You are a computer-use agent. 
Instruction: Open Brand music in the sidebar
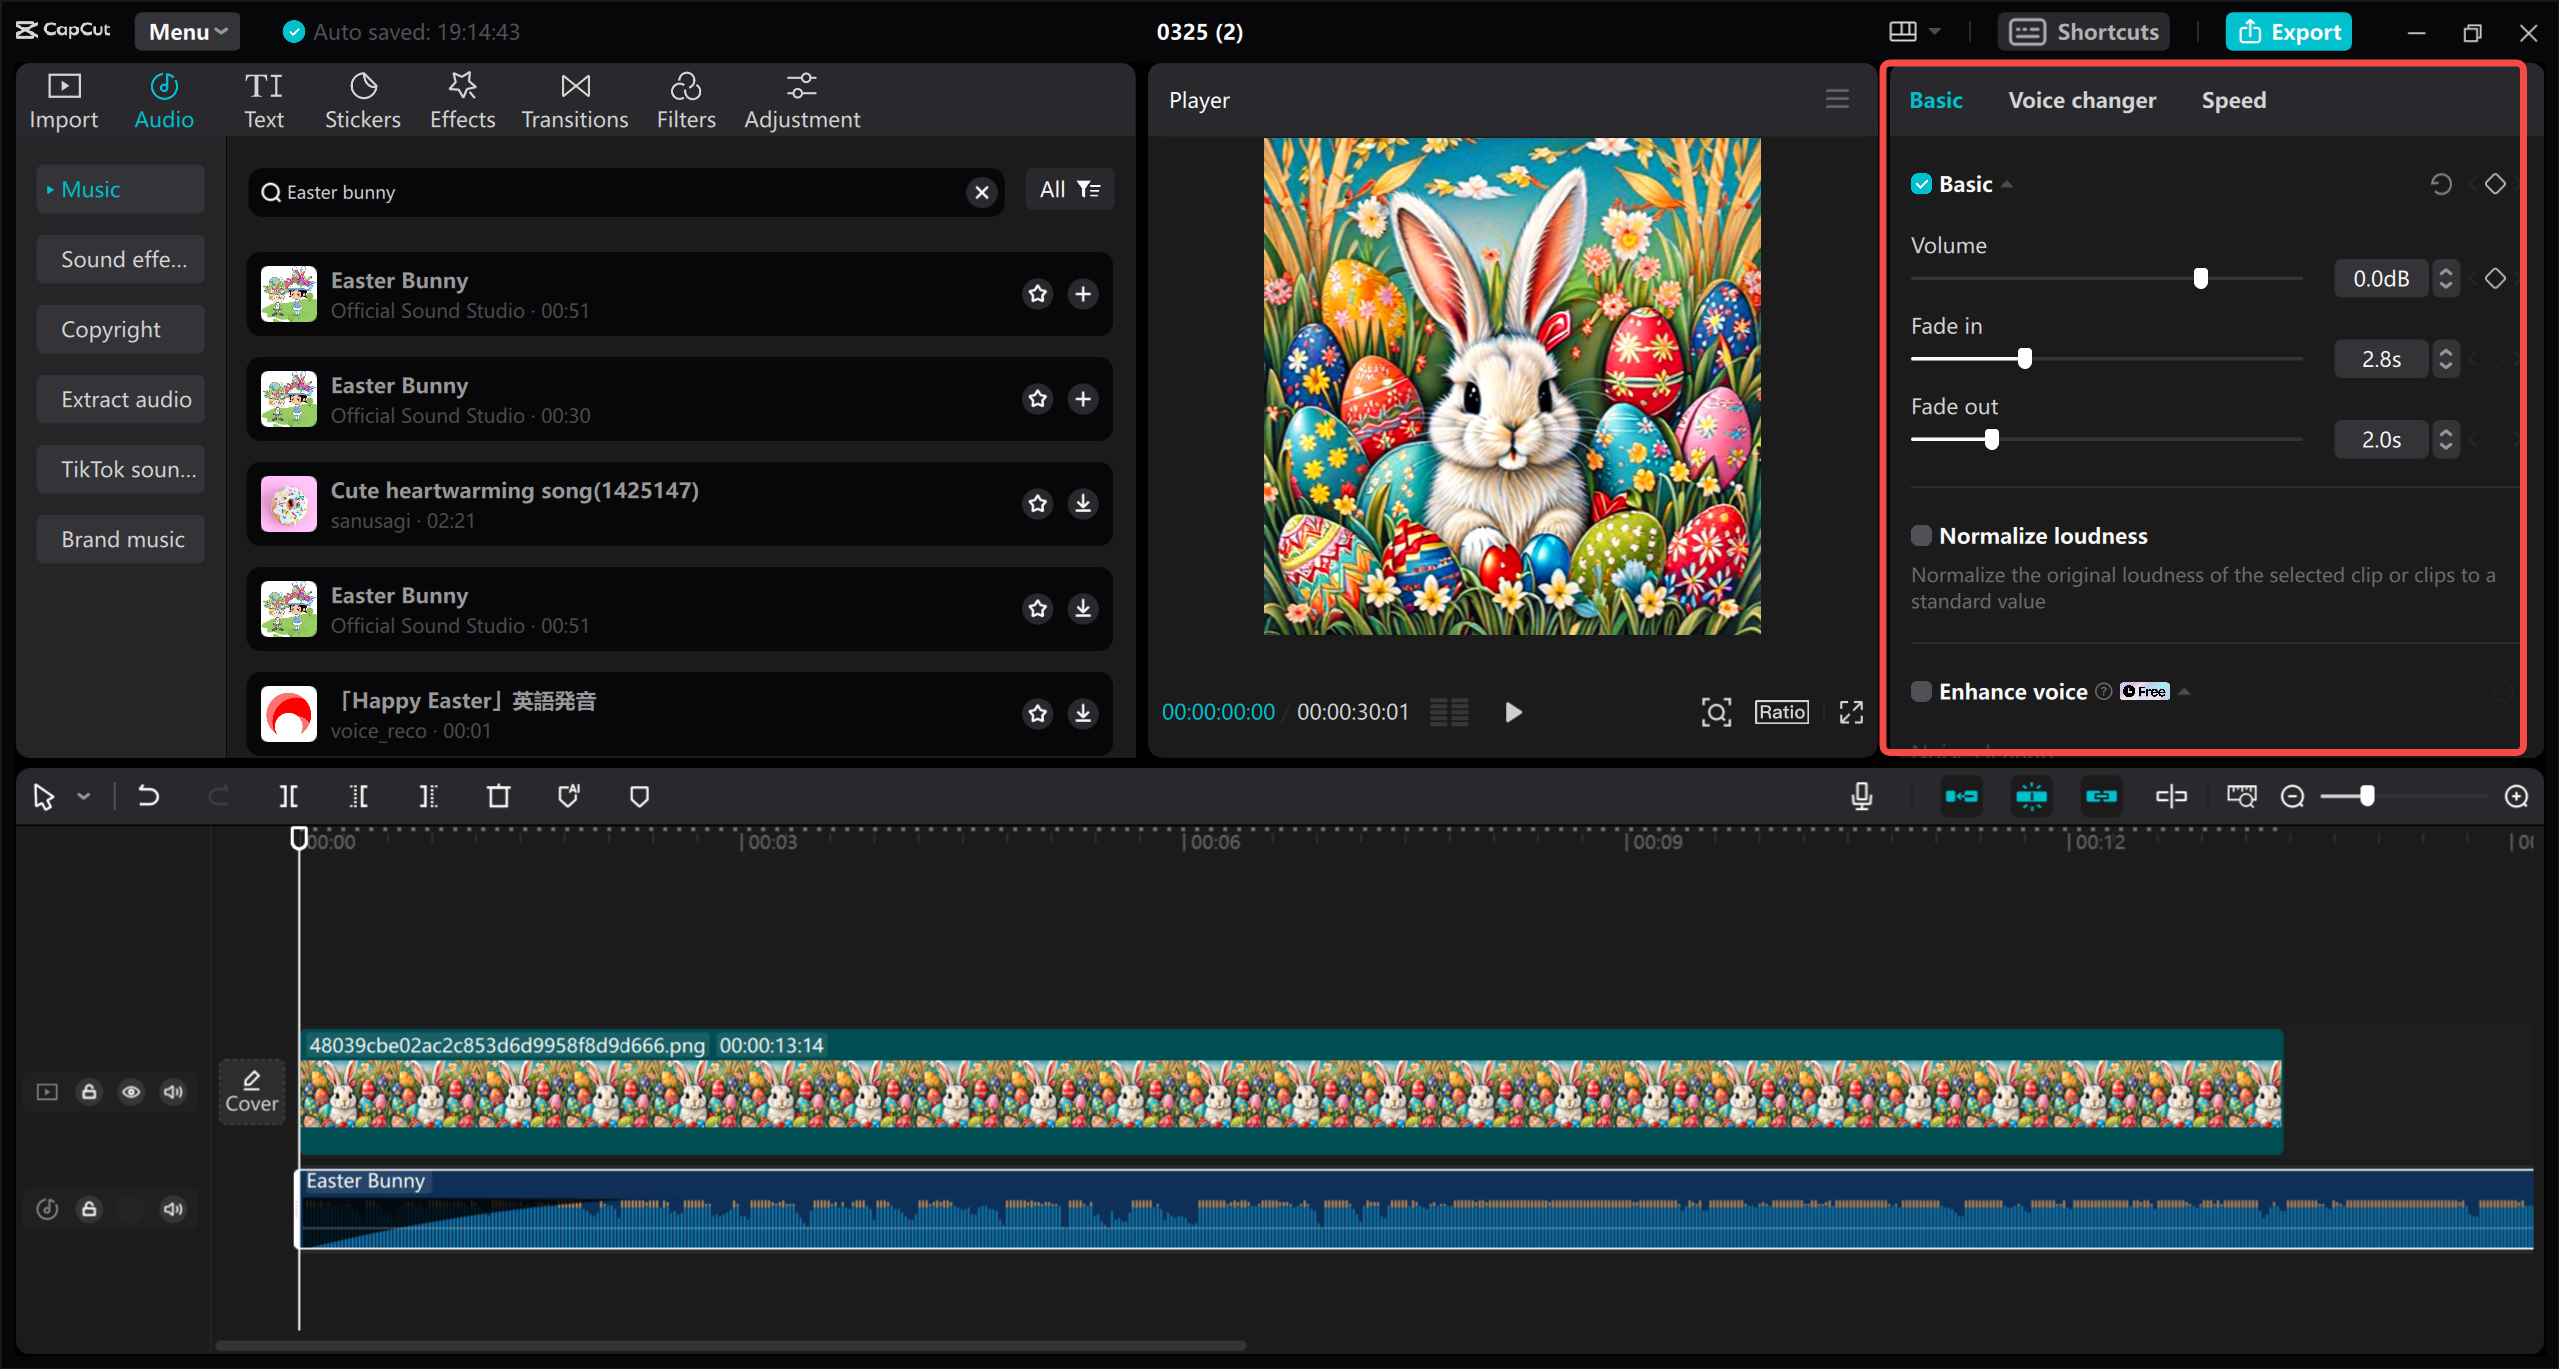[x=120, y=538]
